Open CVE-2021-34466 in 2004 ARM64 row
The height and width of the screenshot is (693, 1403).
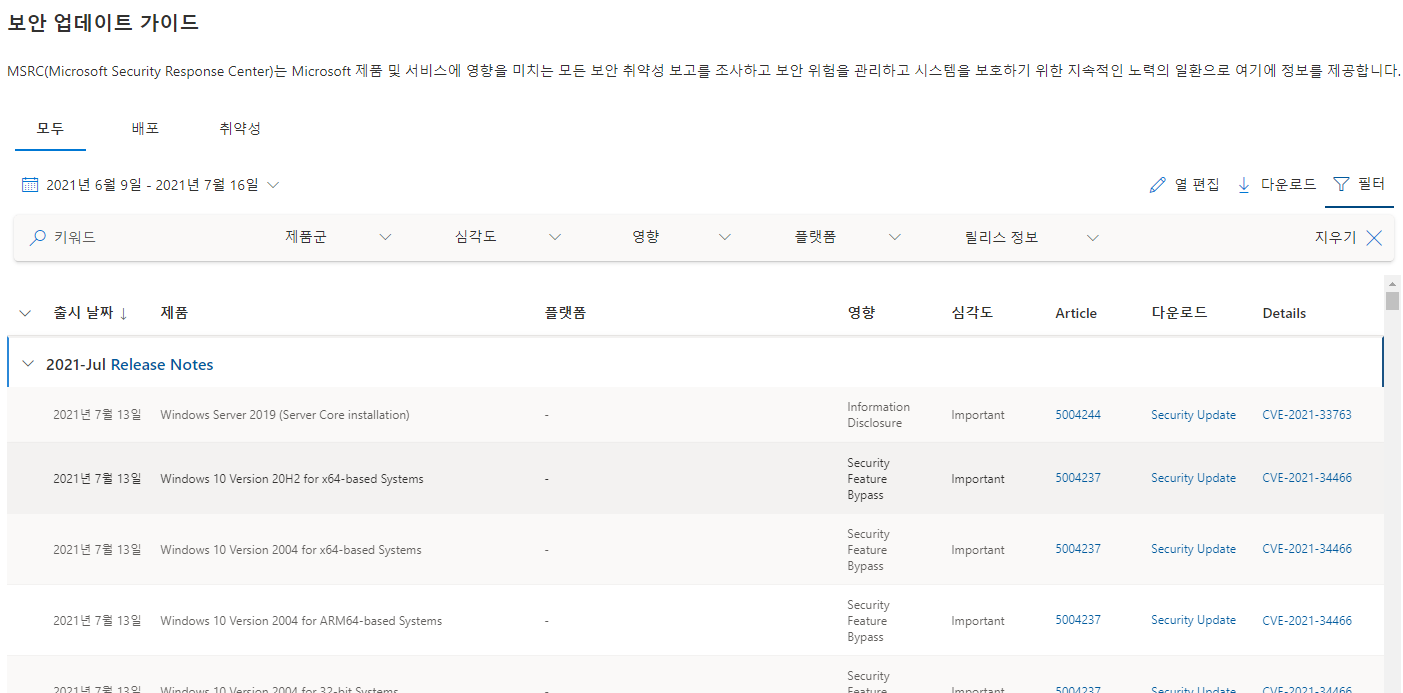[1307, 620]
